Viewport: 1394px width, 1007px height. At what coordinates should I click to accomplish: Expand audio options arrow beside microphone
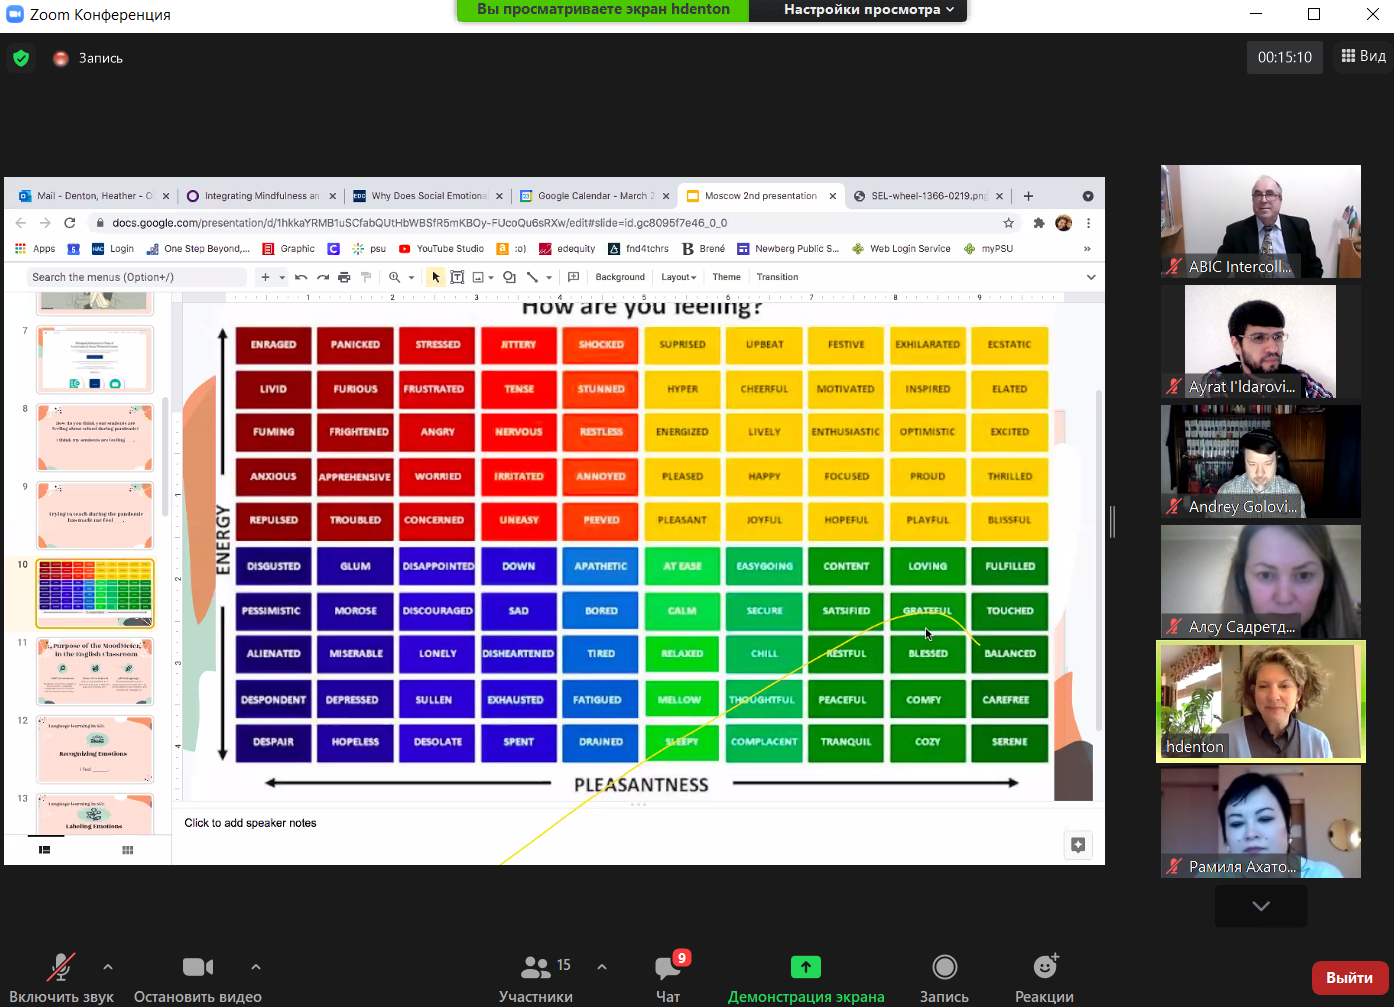[x=108, y=967]
